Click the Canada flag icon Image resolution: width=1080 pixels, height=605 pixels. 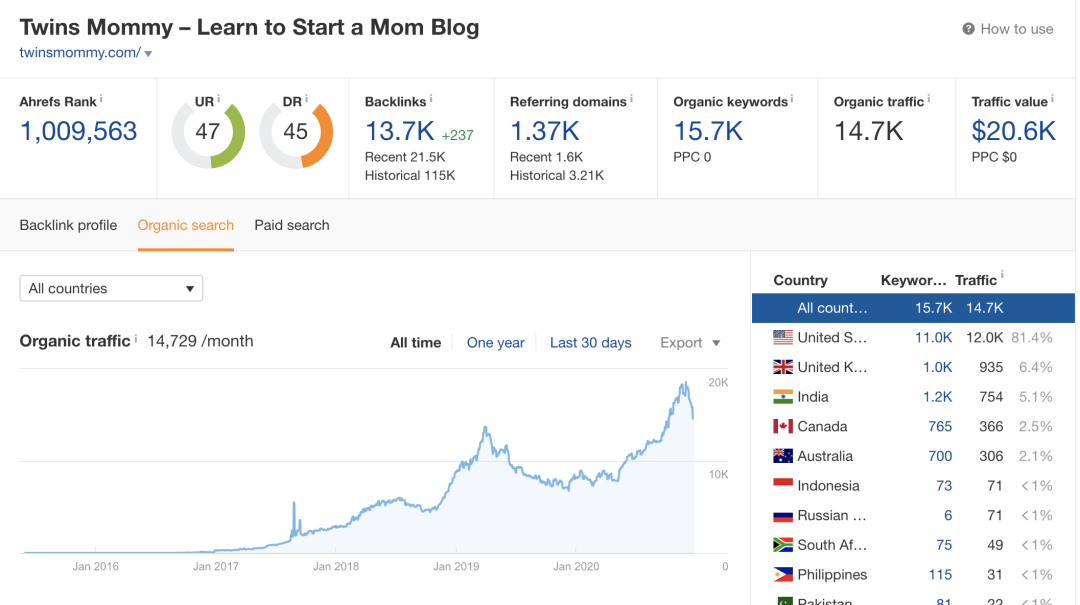(x=782, y=427)
